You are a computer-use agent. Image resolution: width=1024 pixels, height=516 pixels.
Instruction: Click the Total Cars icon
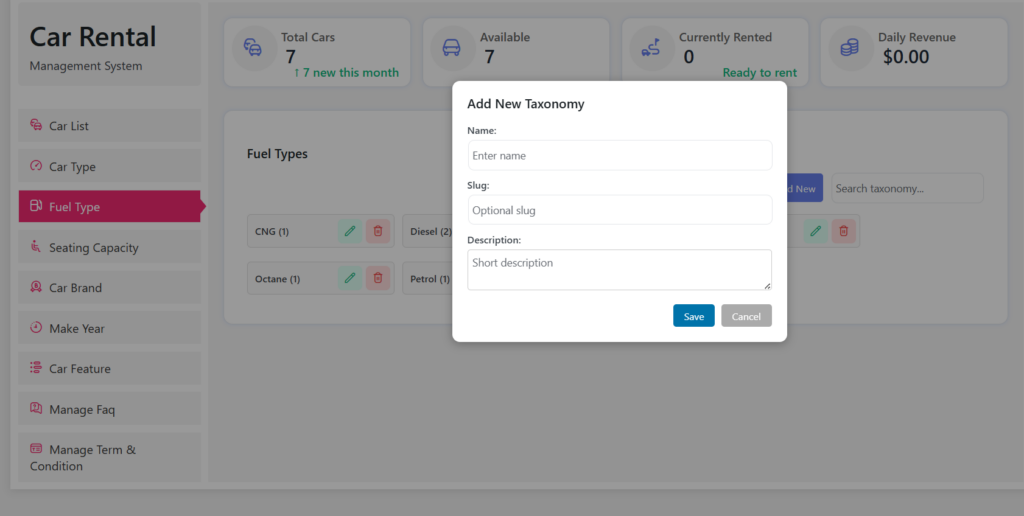pyautogui.click(x=253, y=48)
